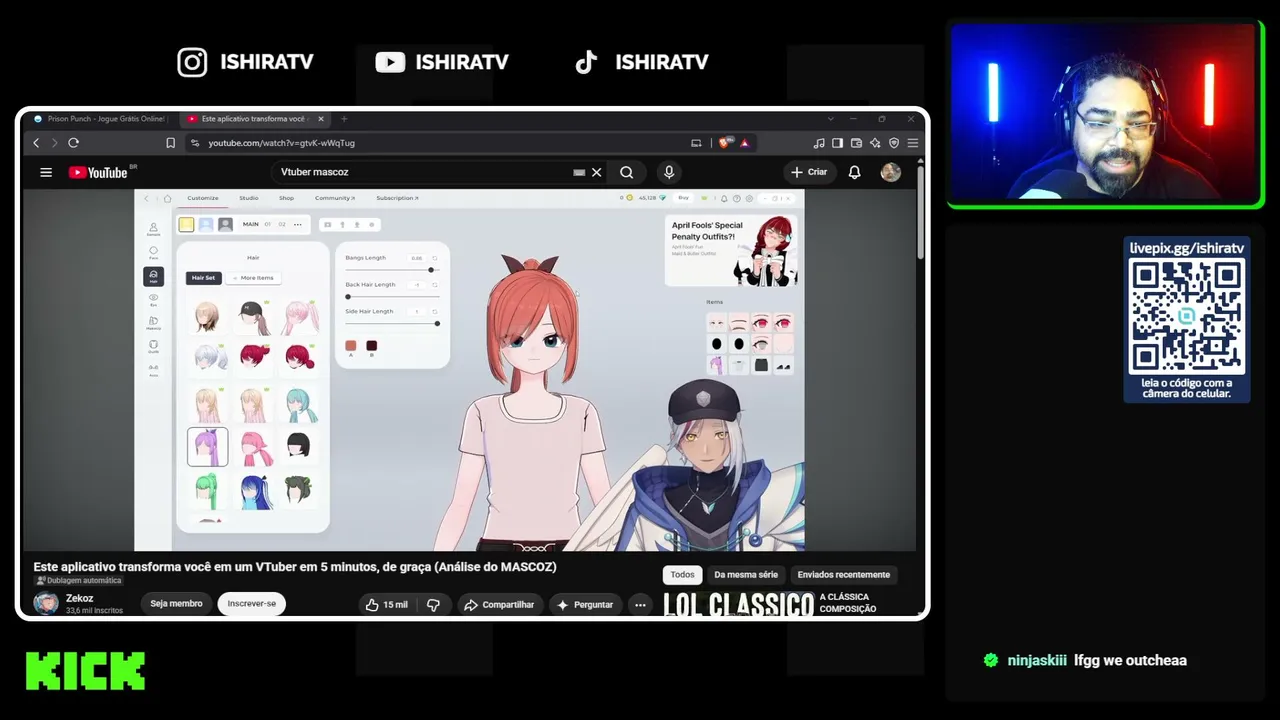Toggle the browser sidebar panel icon
This screenshot has width=1280, height=720.
pos(838,143)
